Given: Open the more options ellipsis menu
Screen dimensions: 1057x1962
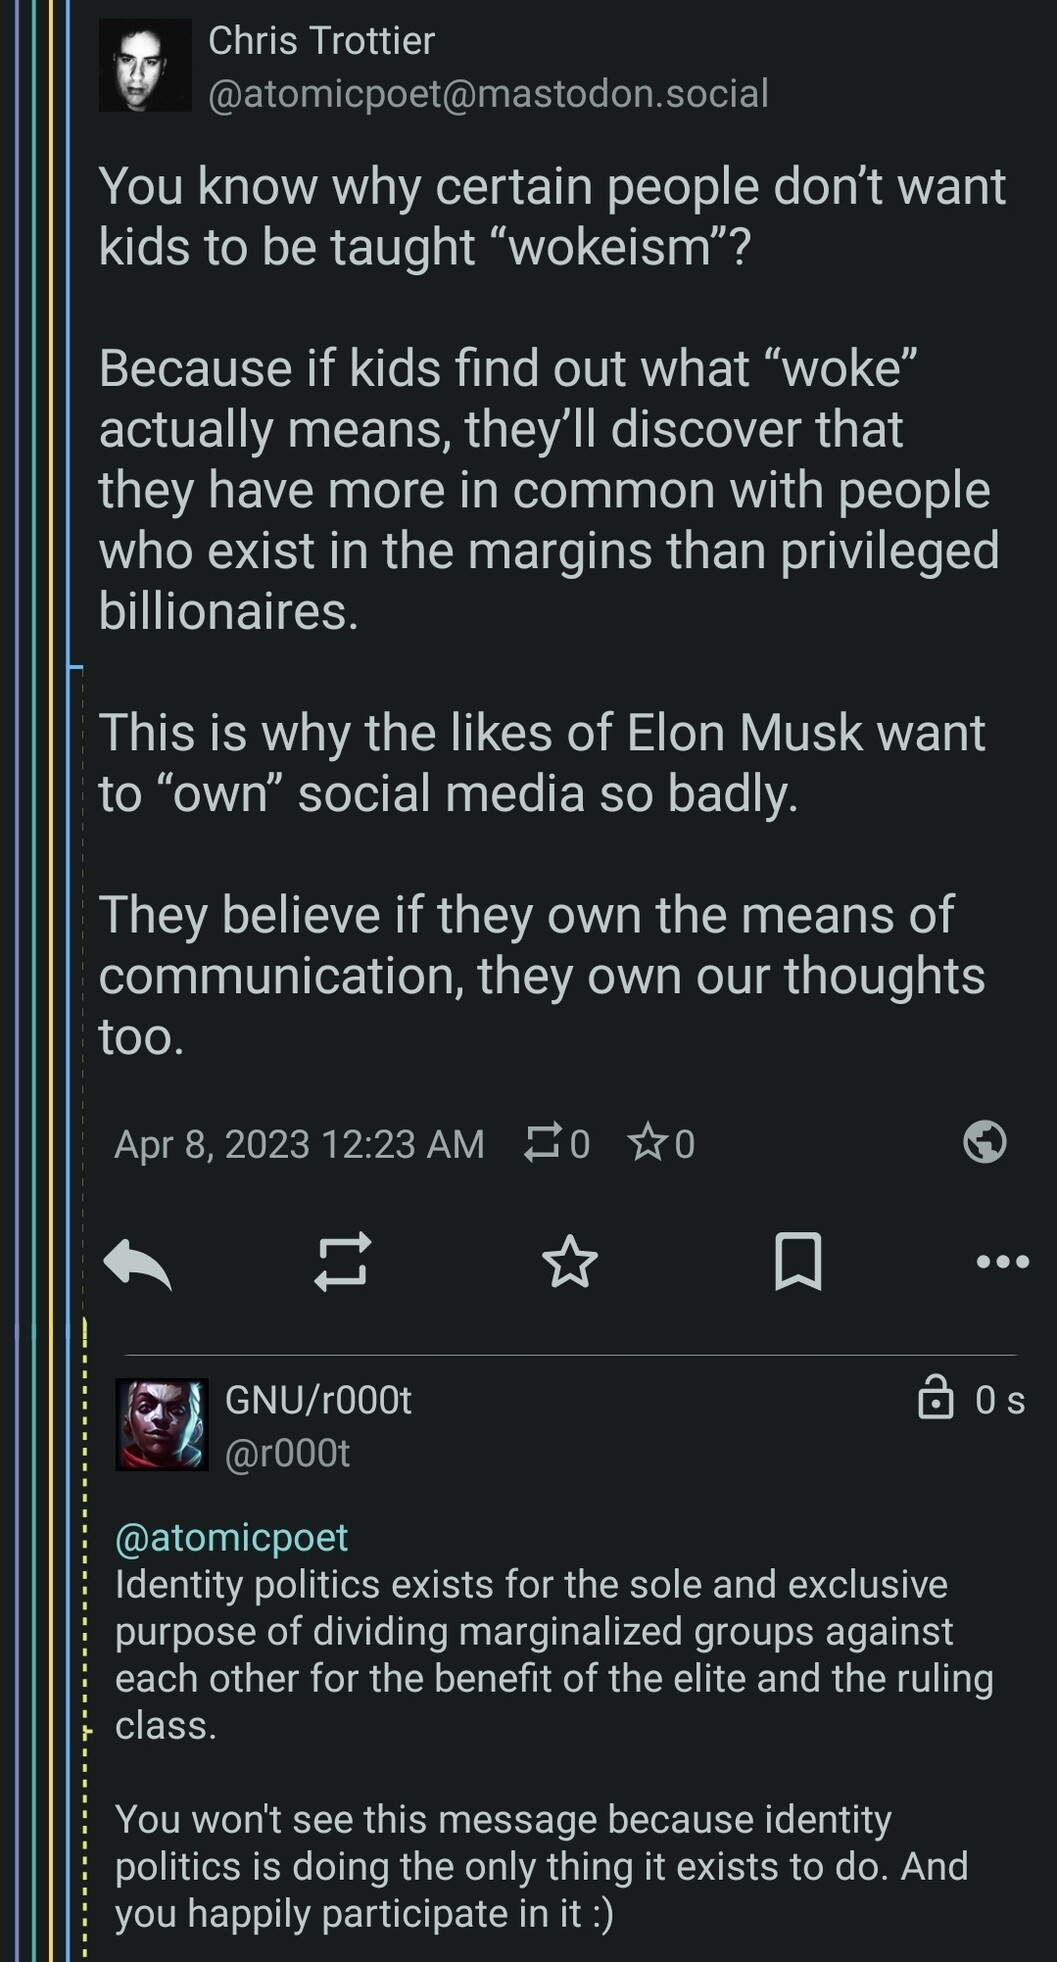Looking at the screenshot, I should click(x=1002, y=1262).
